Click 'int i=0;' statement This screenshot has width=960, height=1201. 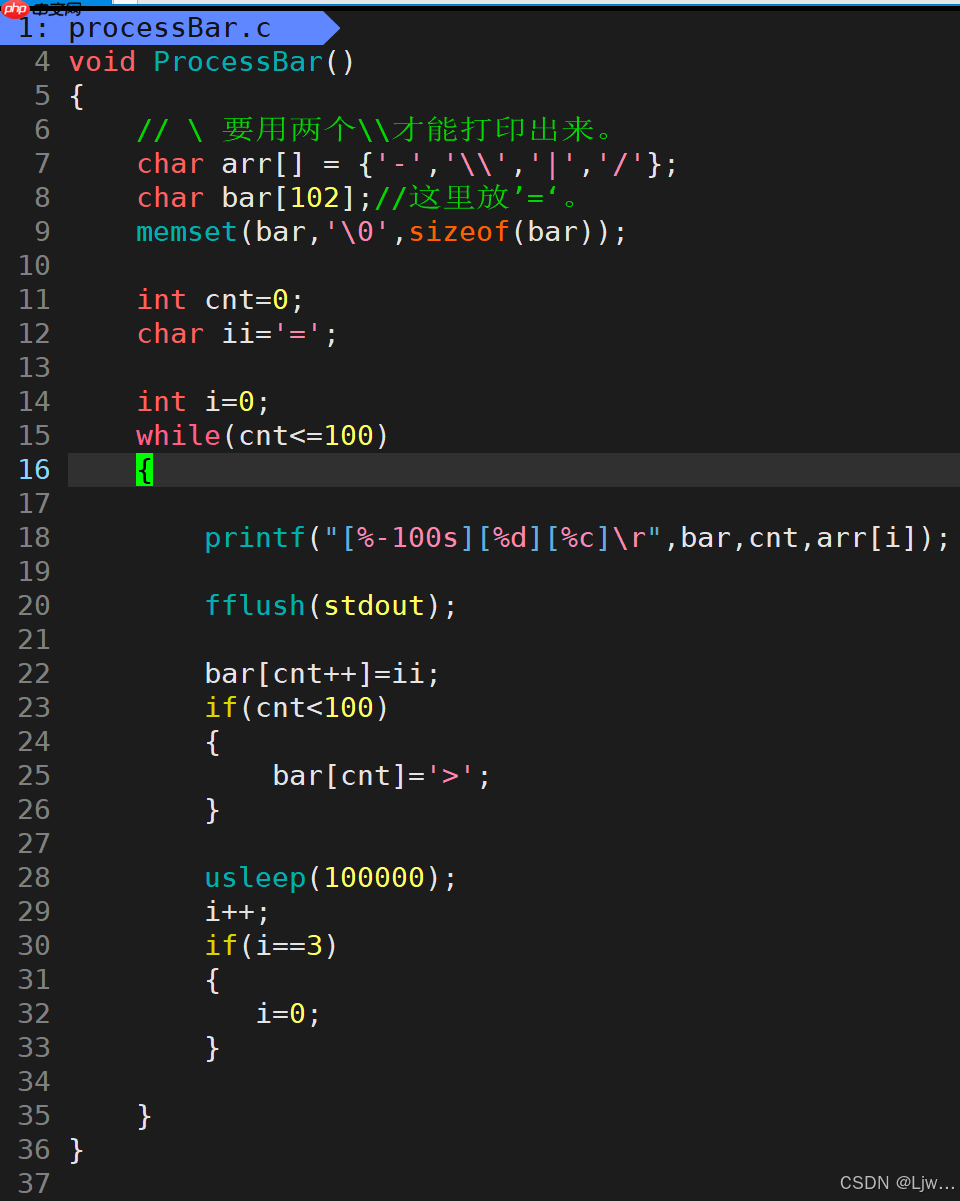[x=203, y=402]
